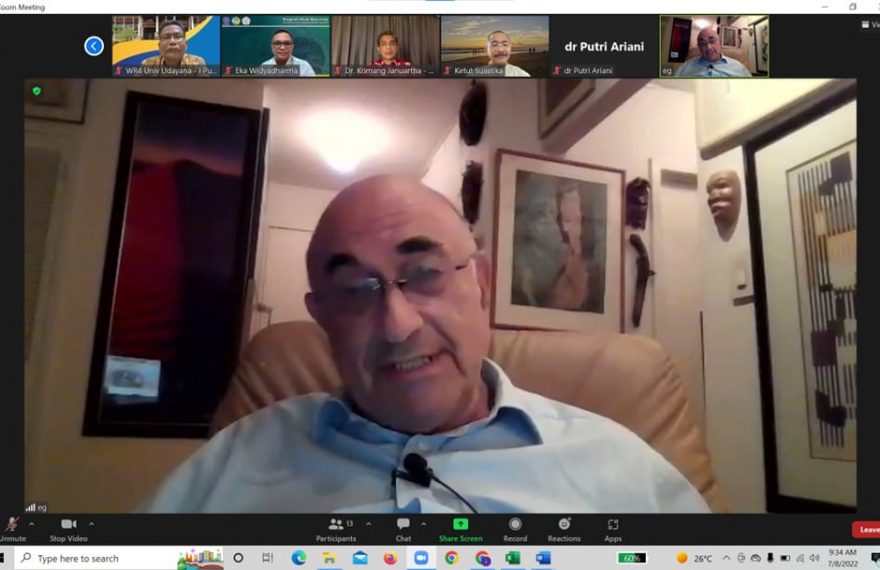Open the Participants panel
This screenshot has height=570, width=880.
tap(336, 527)
